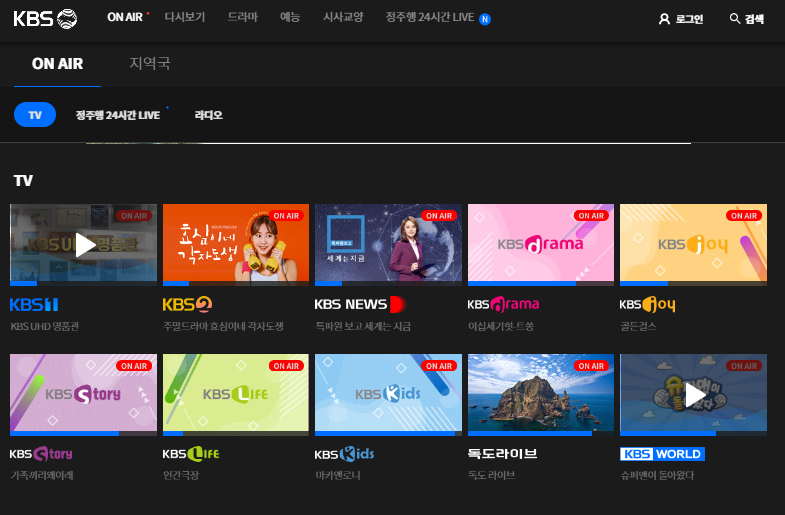Click the KBS WORLD channel logo
Screen dimensions: 785x515
point(662,454)
